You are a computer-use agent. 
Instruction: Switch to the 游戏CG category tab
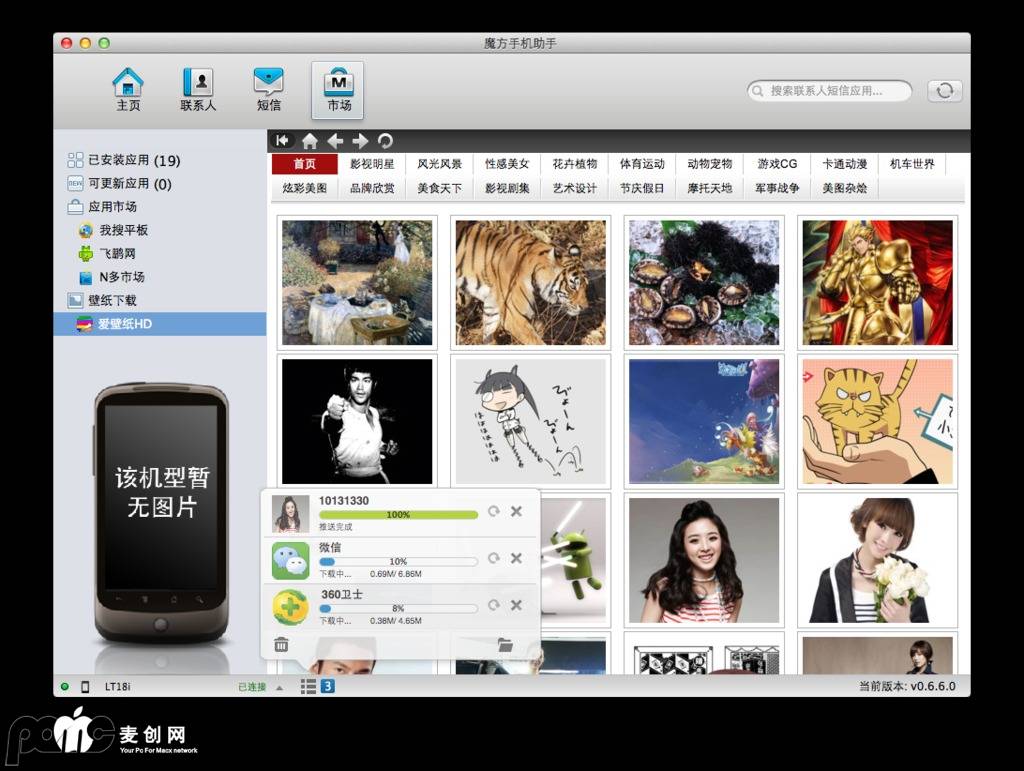[x=777, y=164]
